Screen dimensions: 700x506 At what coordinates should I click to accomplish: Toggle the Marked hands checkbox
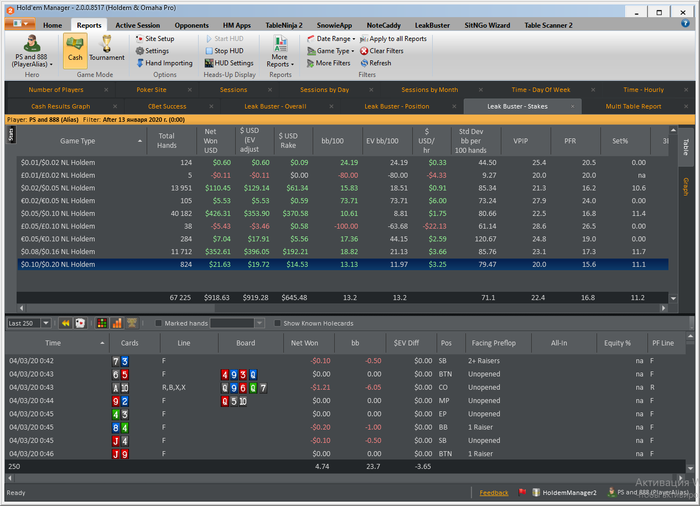(x=158, y=323)
